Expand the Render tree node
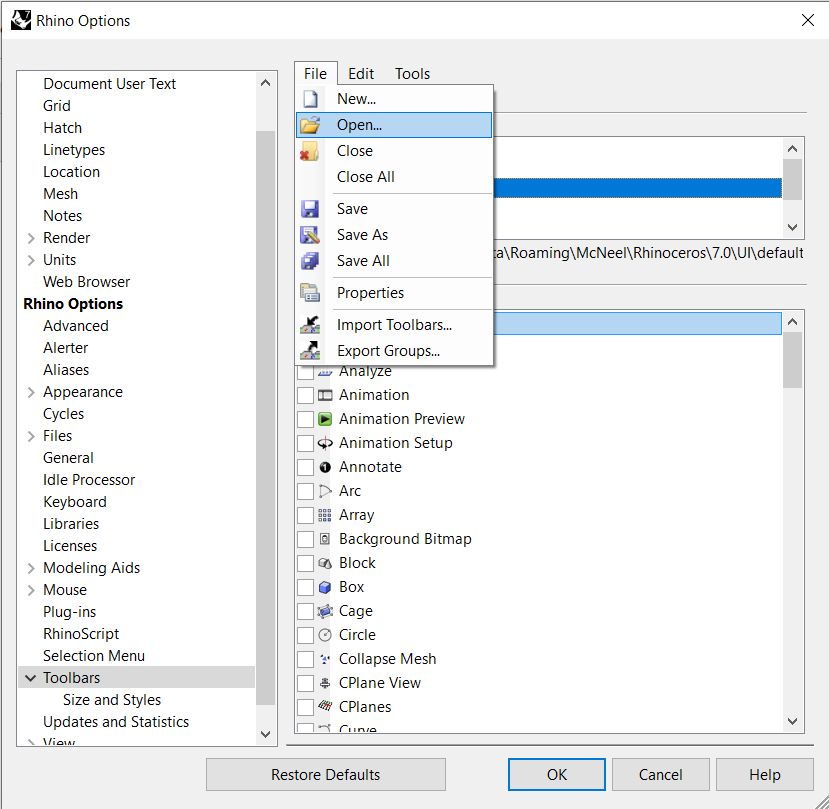The height and width of the screenshot is (809, 829). (x=31, y=238)
